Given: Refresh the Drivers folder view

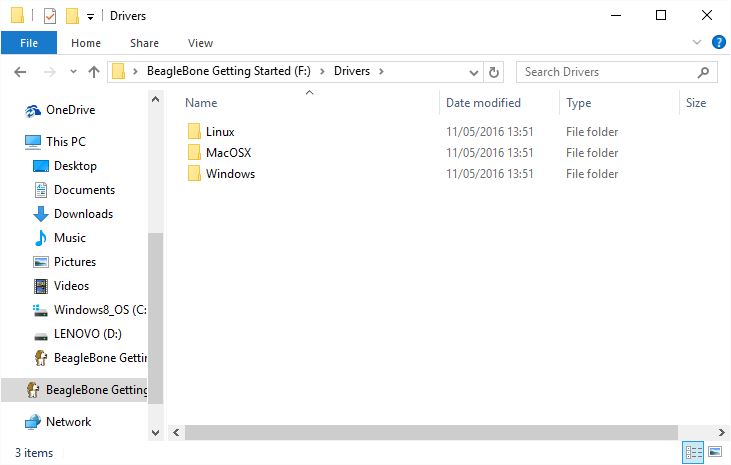Looking at the screenshot, I should pyautogui.click(x=493, y=72).
